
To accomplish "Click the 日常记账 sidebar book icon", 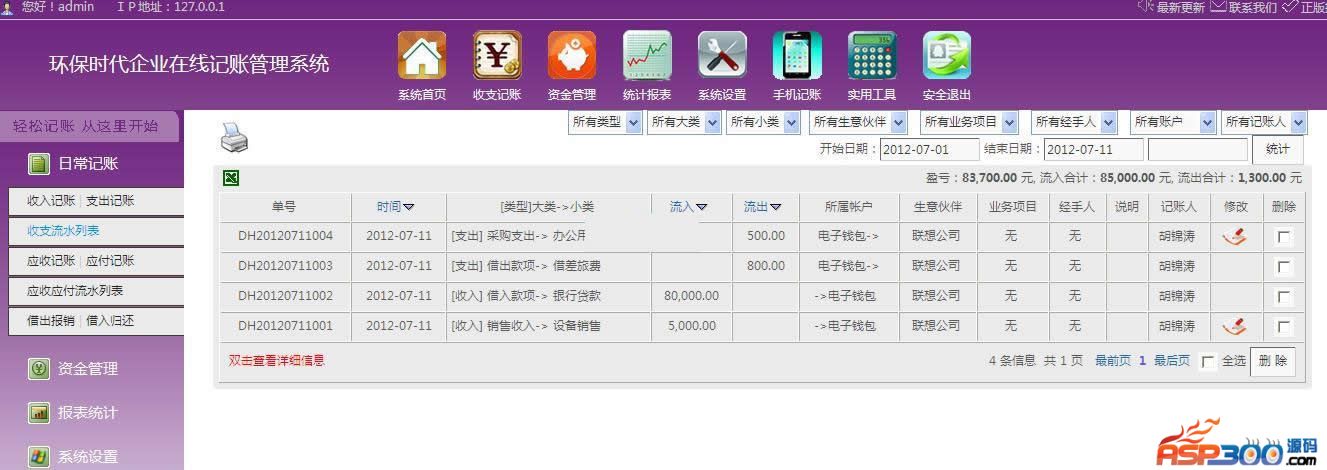I will tap(38, 164).
